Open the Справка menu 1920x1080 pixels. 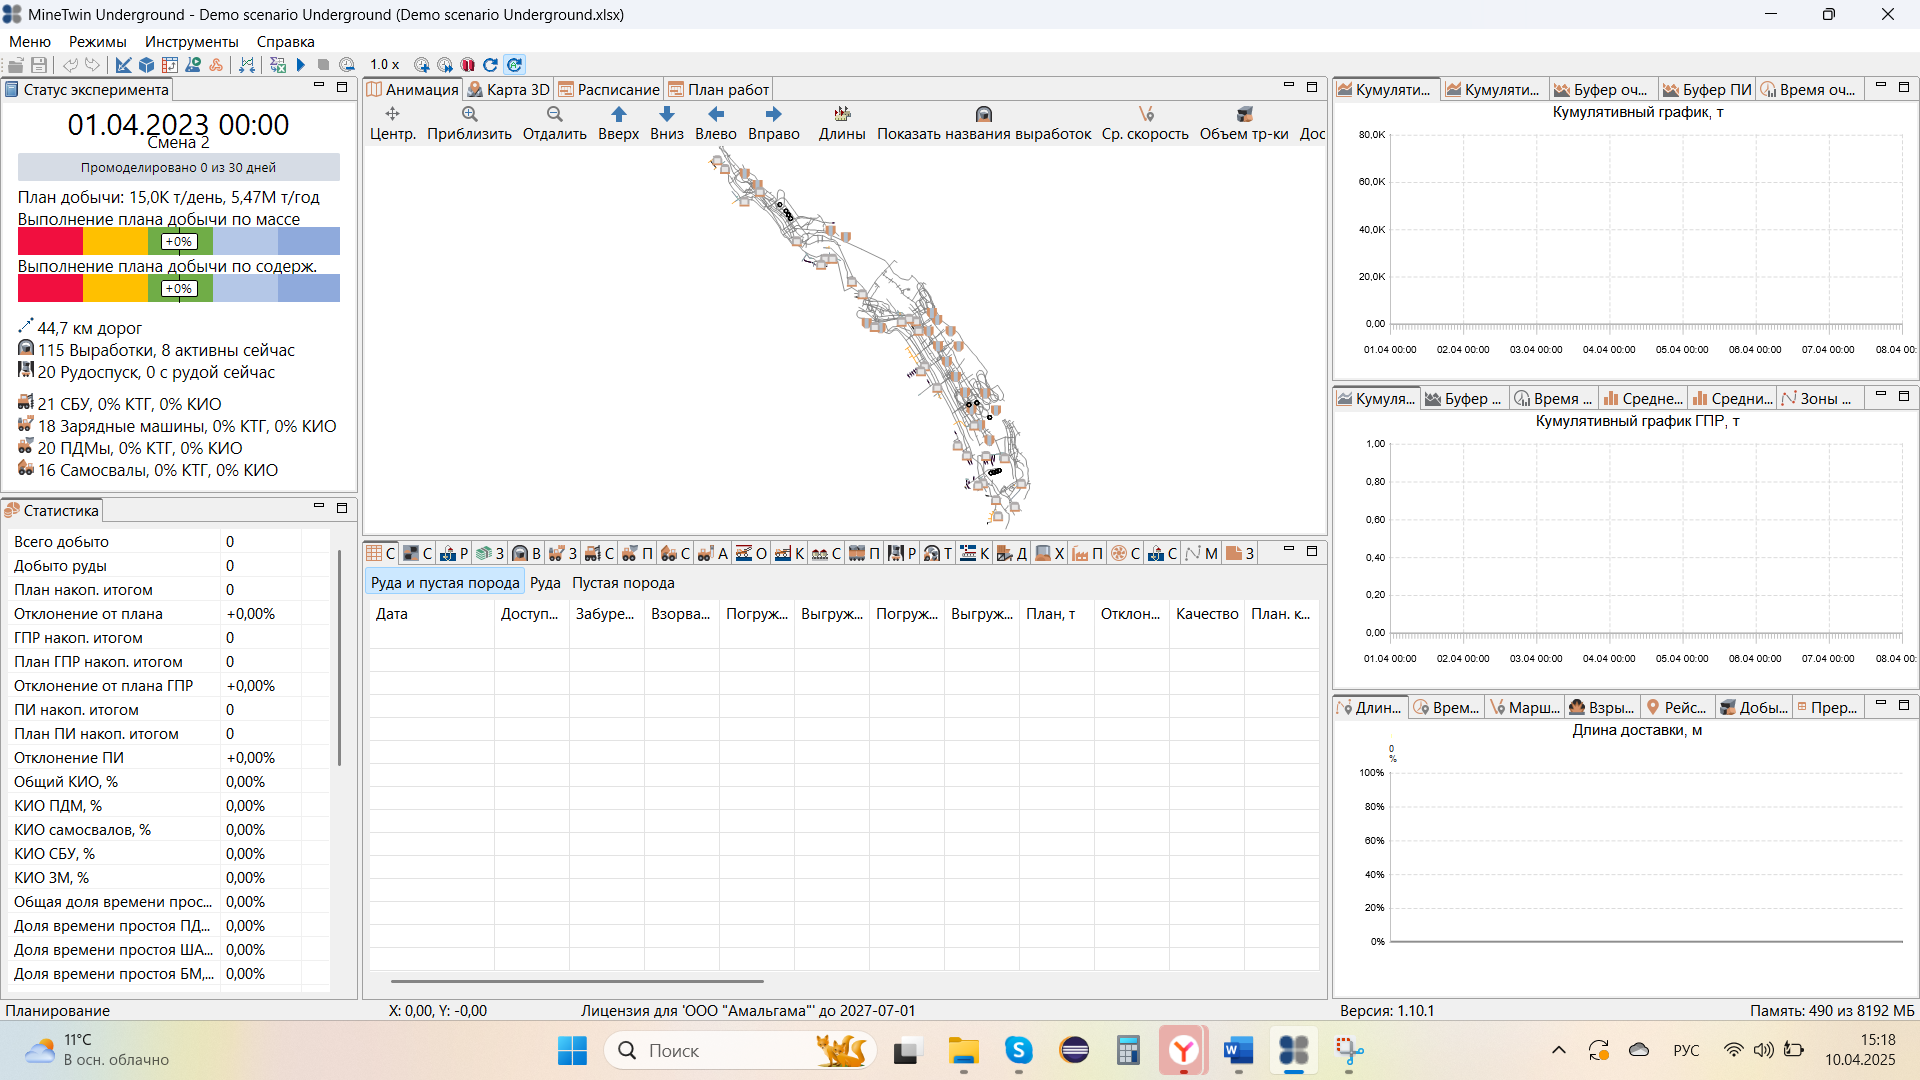click(286, 42)
